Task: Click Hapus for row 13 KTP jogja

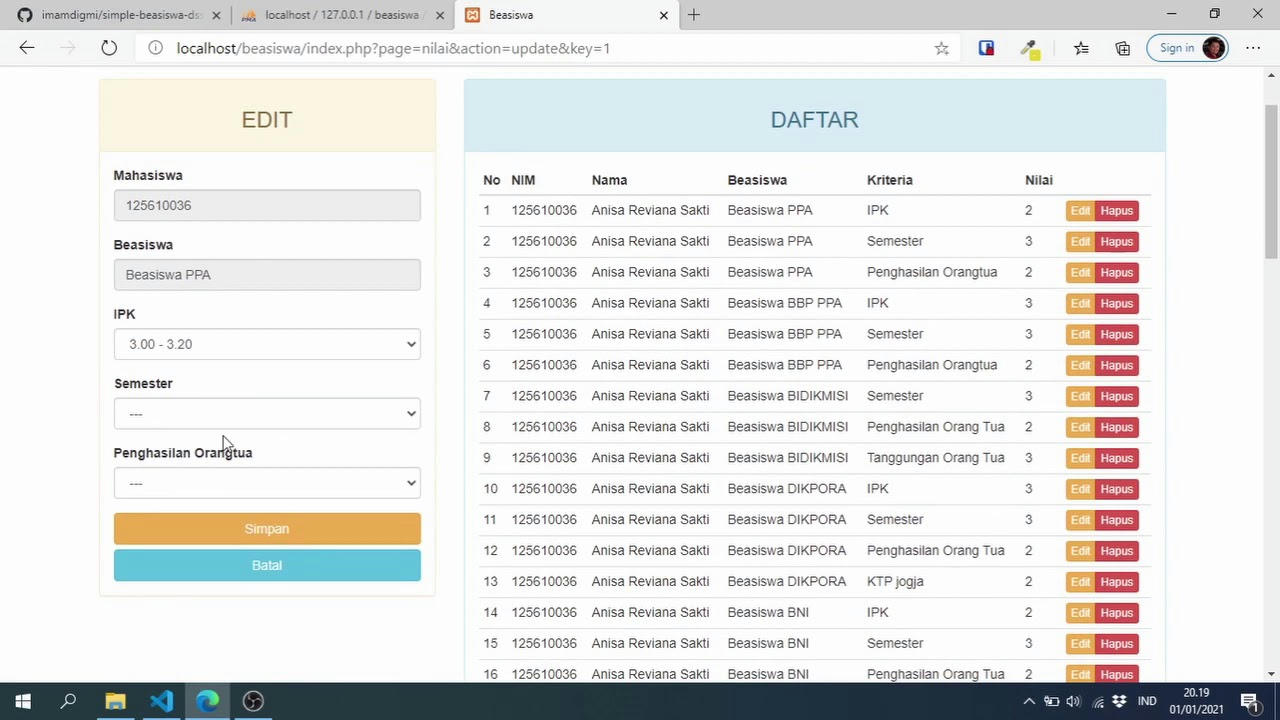Action: tap(1116, 582)
